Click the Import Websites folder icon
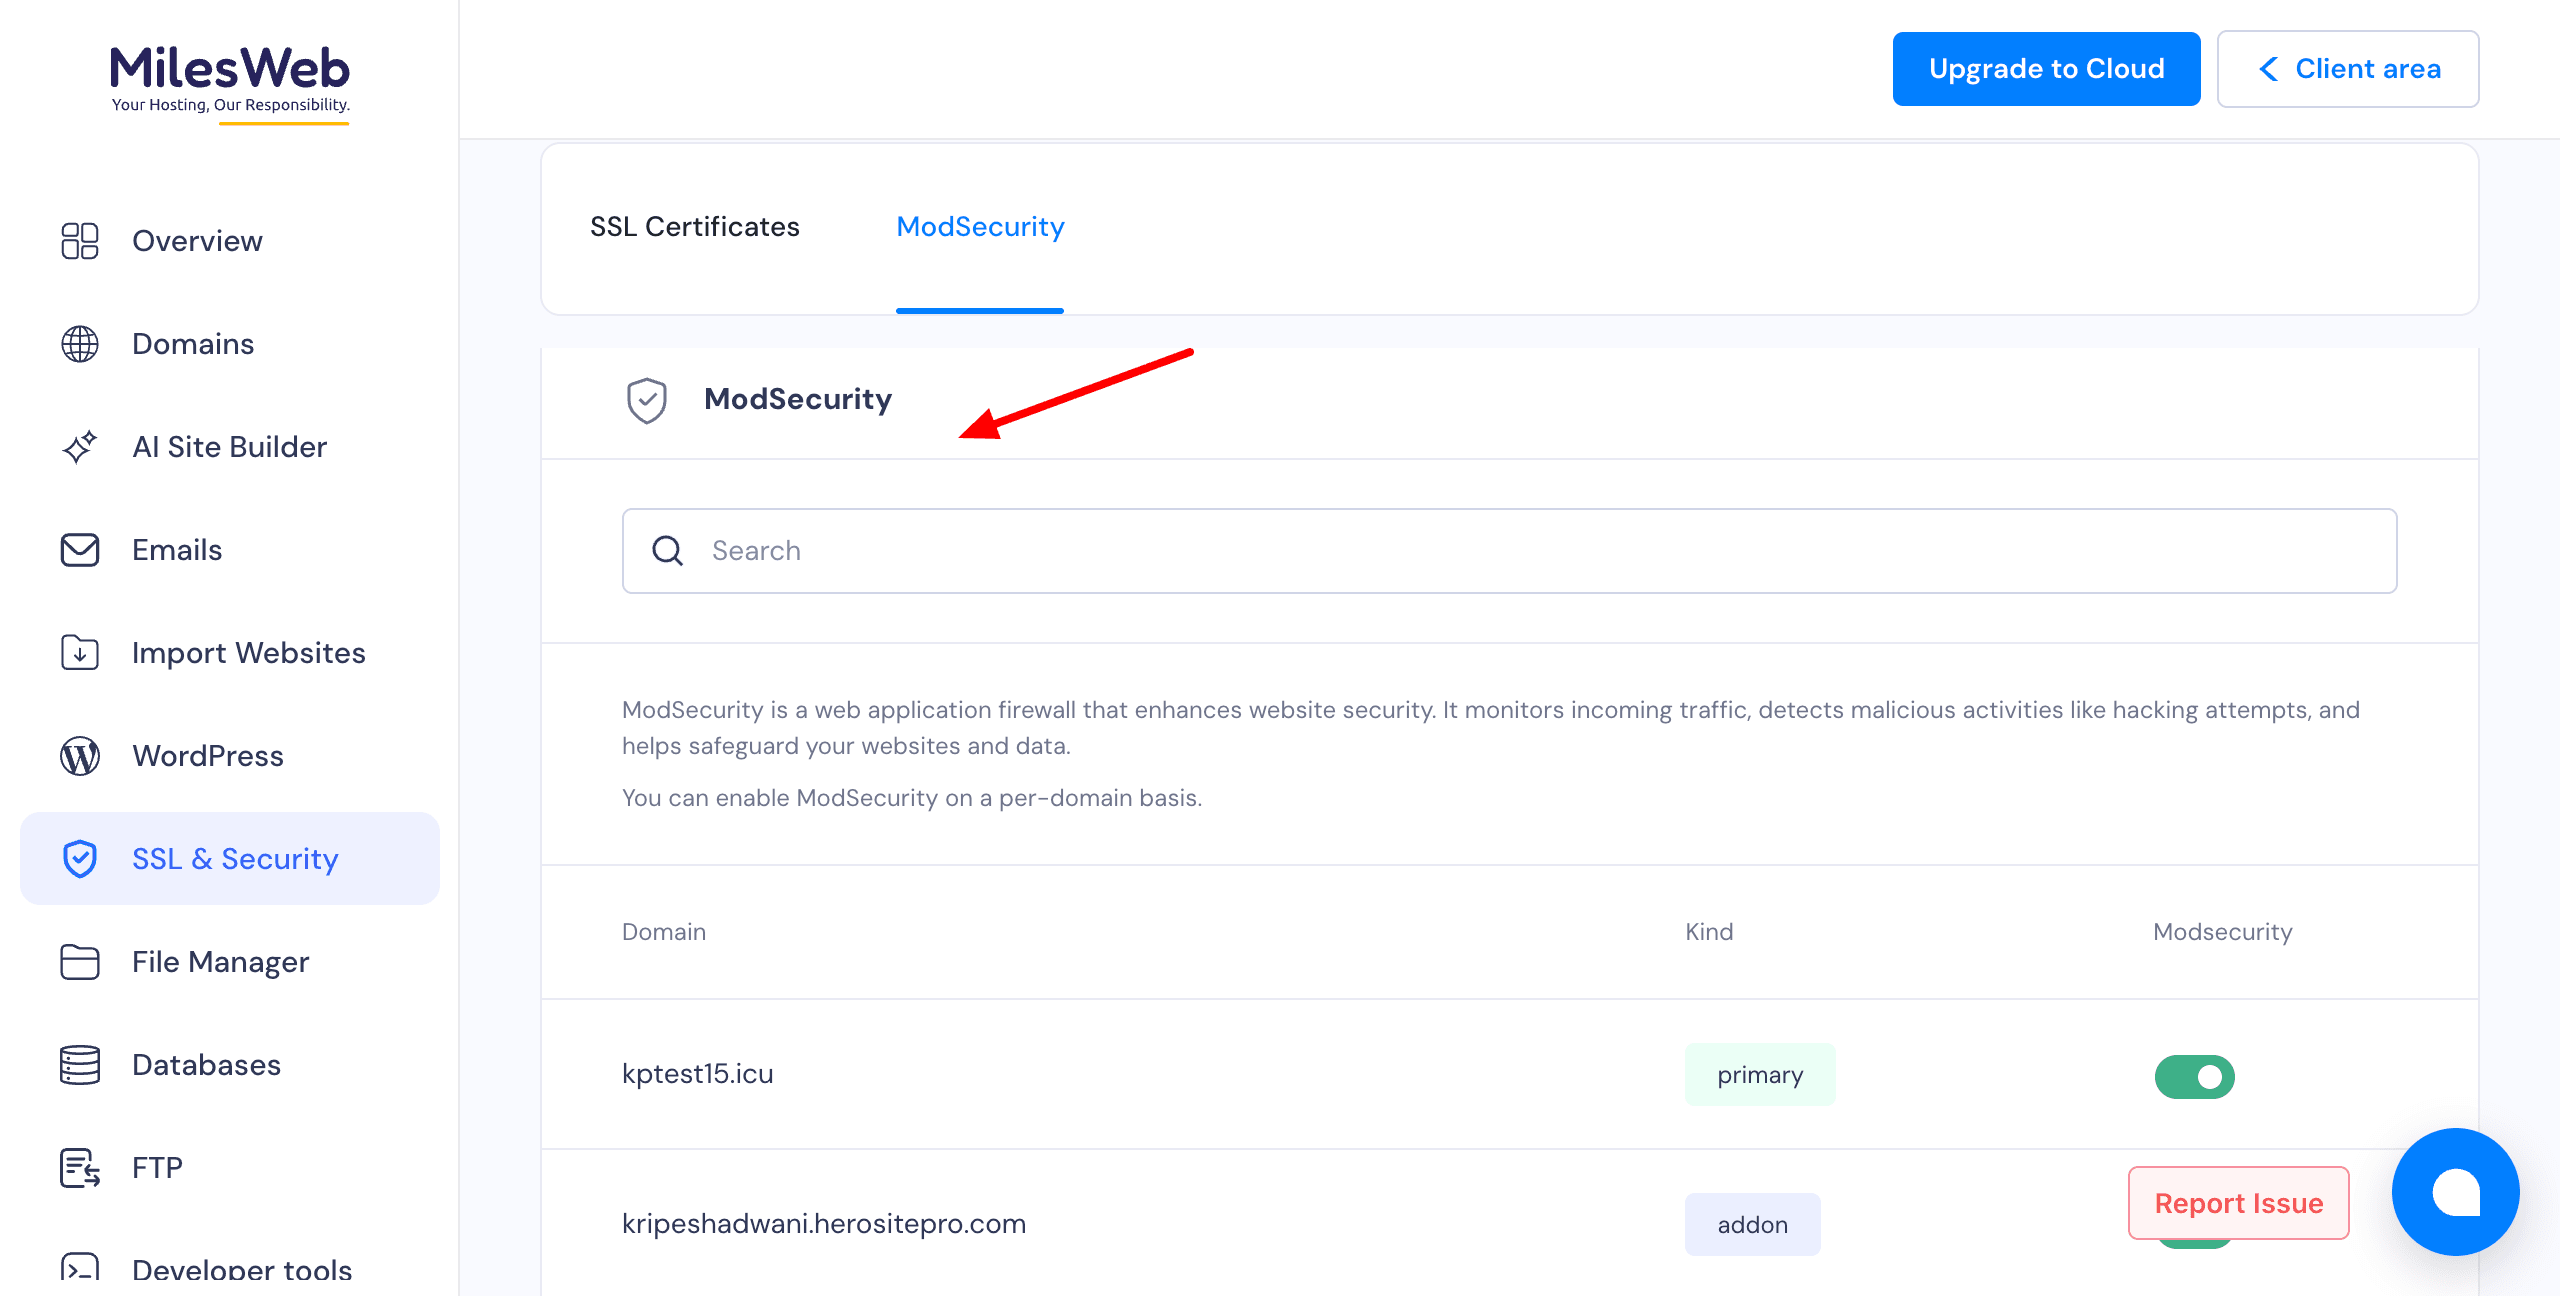Viewport: 2560px width, 1296px height. click(80, 653)
